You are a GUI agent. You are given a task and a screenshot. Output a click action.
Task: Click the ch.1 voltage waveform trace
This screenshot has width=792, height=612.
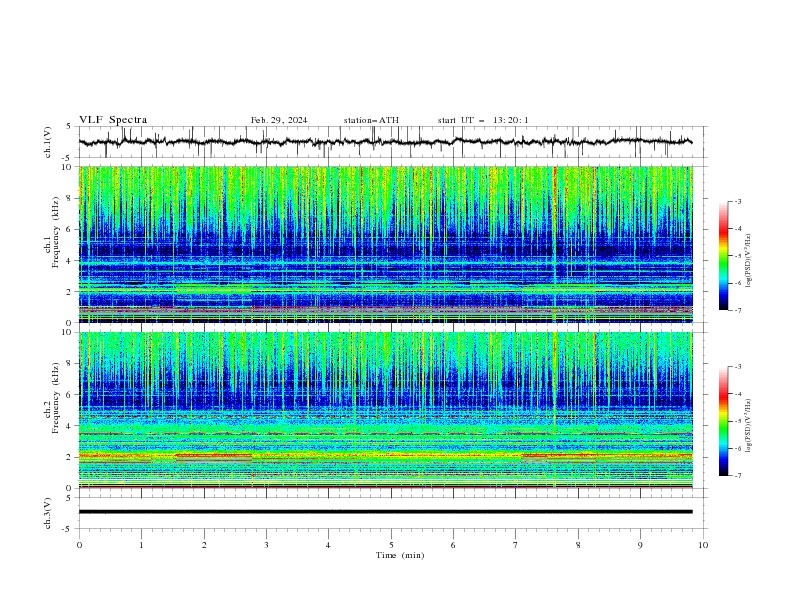tap(385, 142)
